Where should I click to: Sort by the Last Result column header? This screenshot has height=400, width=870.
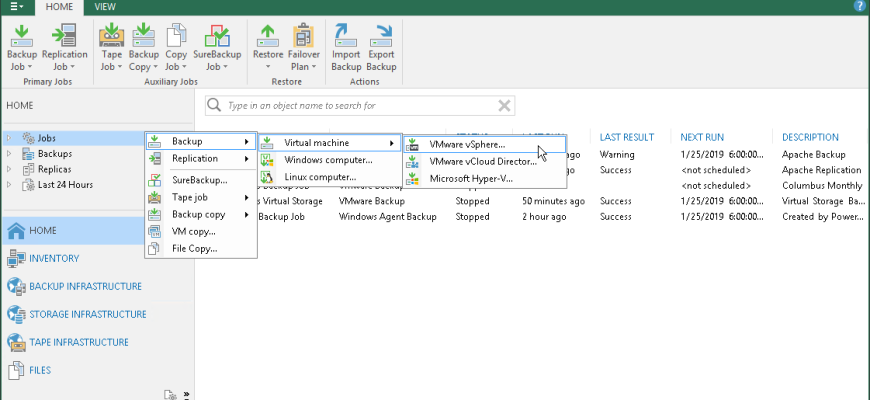pos(626,137)
